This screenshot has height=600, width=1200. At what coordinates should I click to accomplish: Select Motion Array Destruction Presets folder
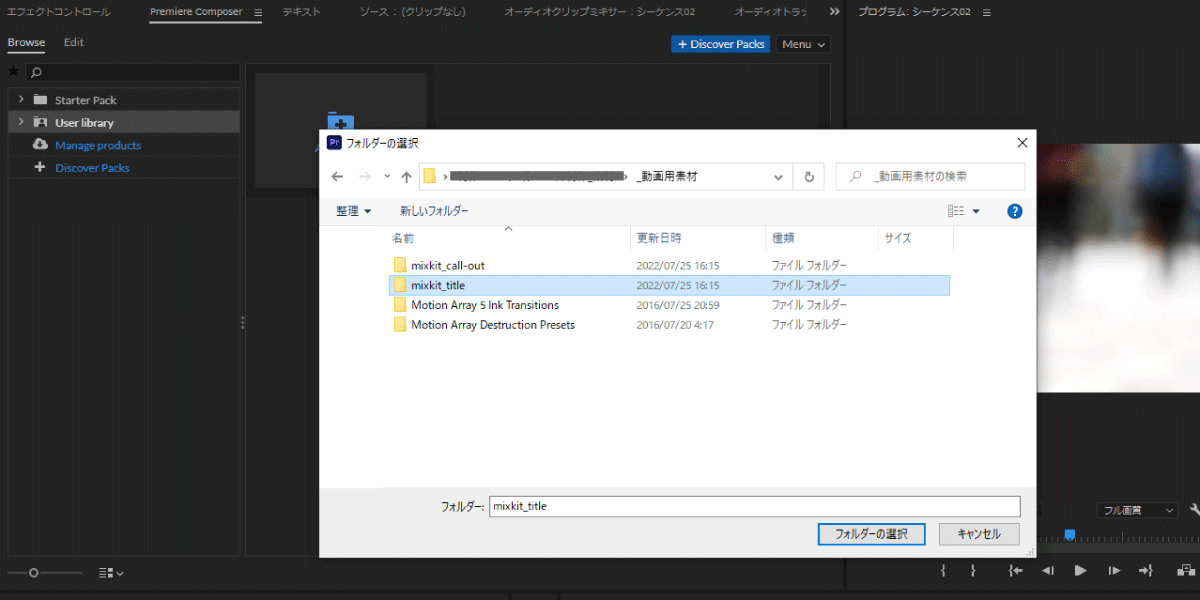pyautogui.click(x=669, y=325)
